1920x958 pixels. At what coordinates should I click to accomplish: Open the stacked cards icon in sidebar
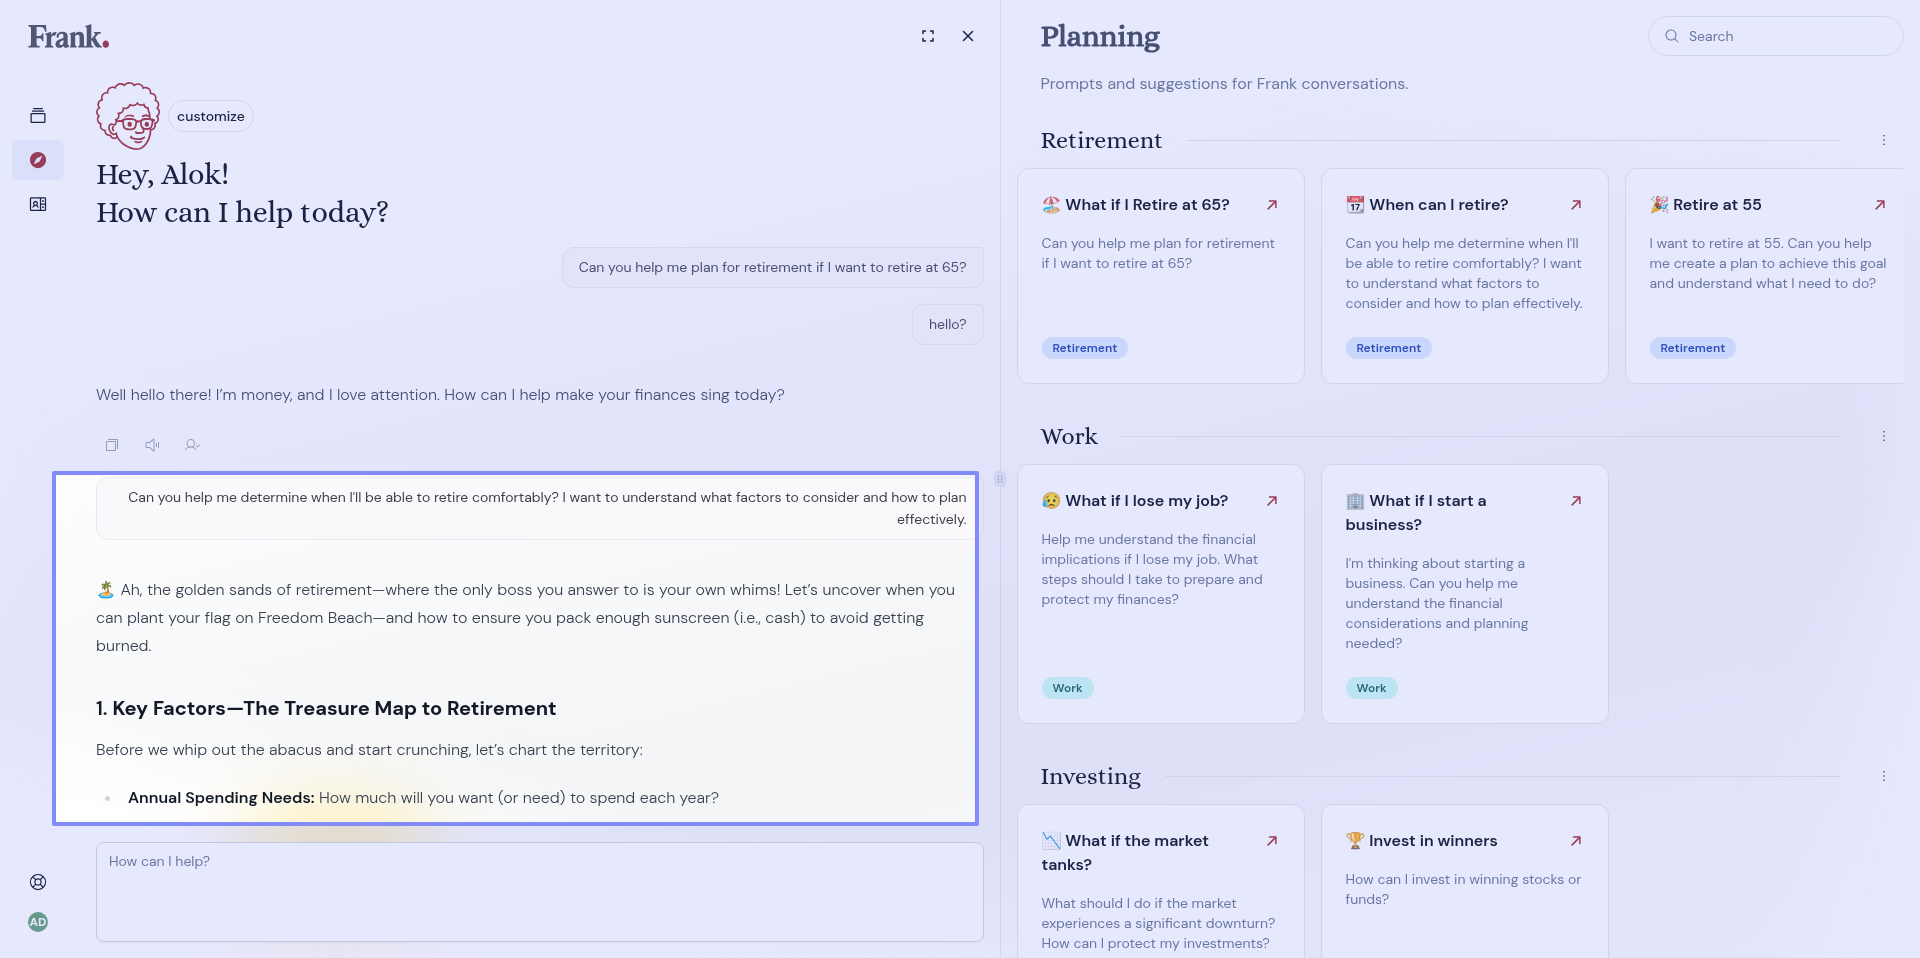tap(38, 116)
